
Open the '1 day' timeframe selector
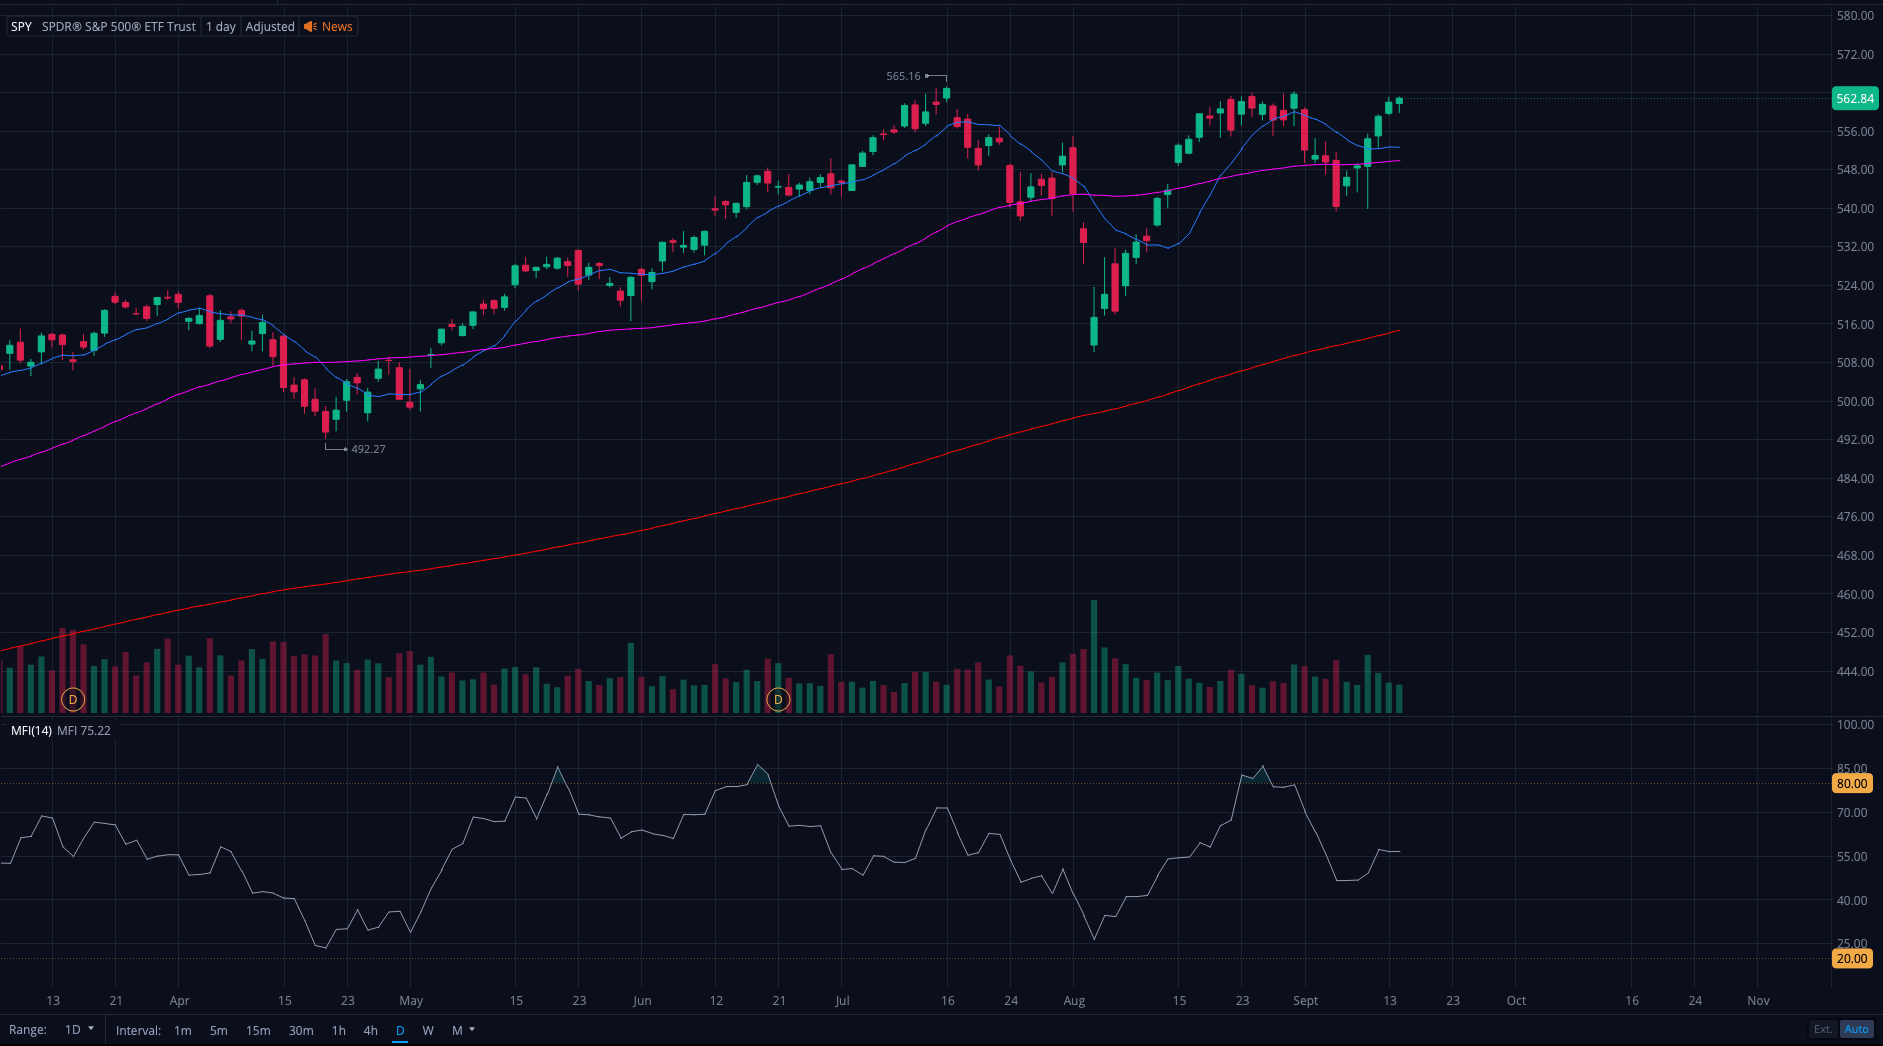(221, 27)
